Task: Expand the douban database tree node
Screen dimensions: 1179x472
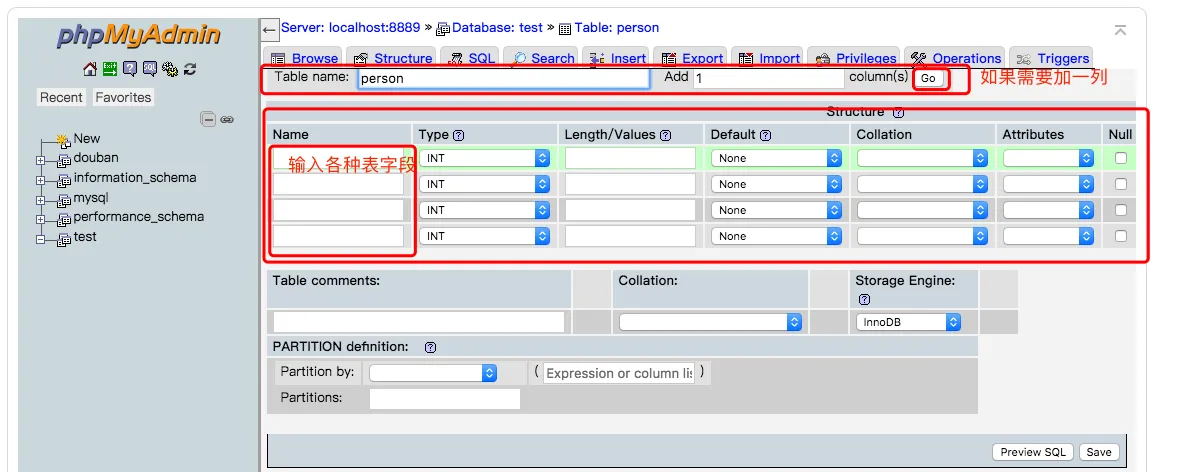Action: coord(41,159)
